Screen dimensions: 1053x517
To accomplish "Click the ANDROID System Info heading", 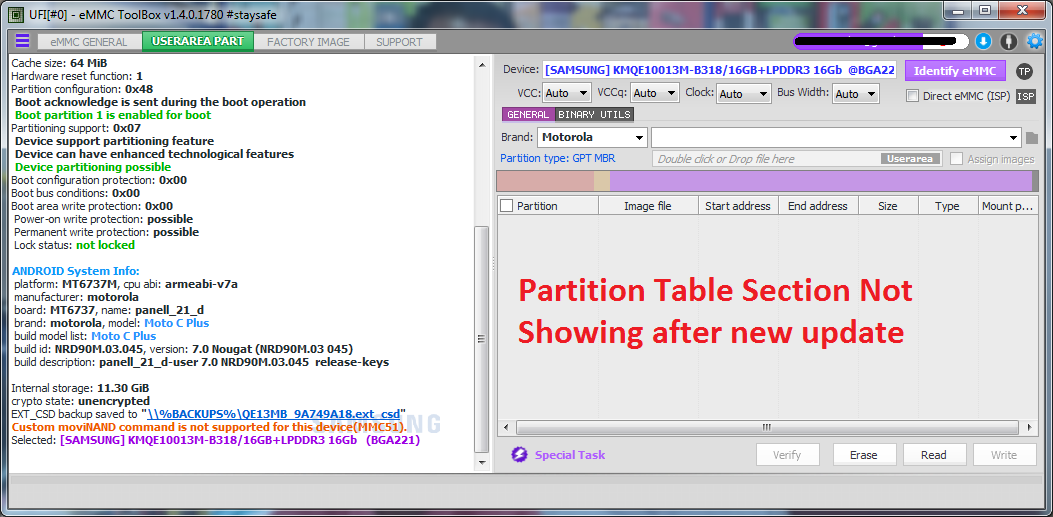I will pyautogui.click(x=75, y=271).
